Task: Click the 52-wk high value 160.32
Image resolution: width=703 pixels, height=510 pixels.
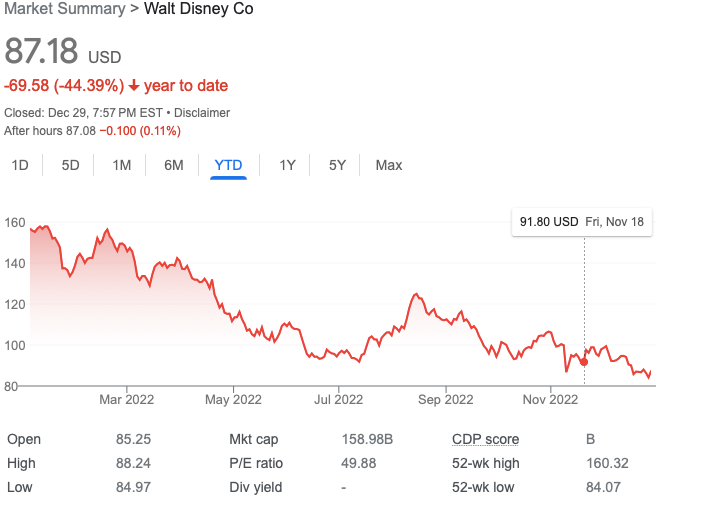Action: tap(608, 463)
